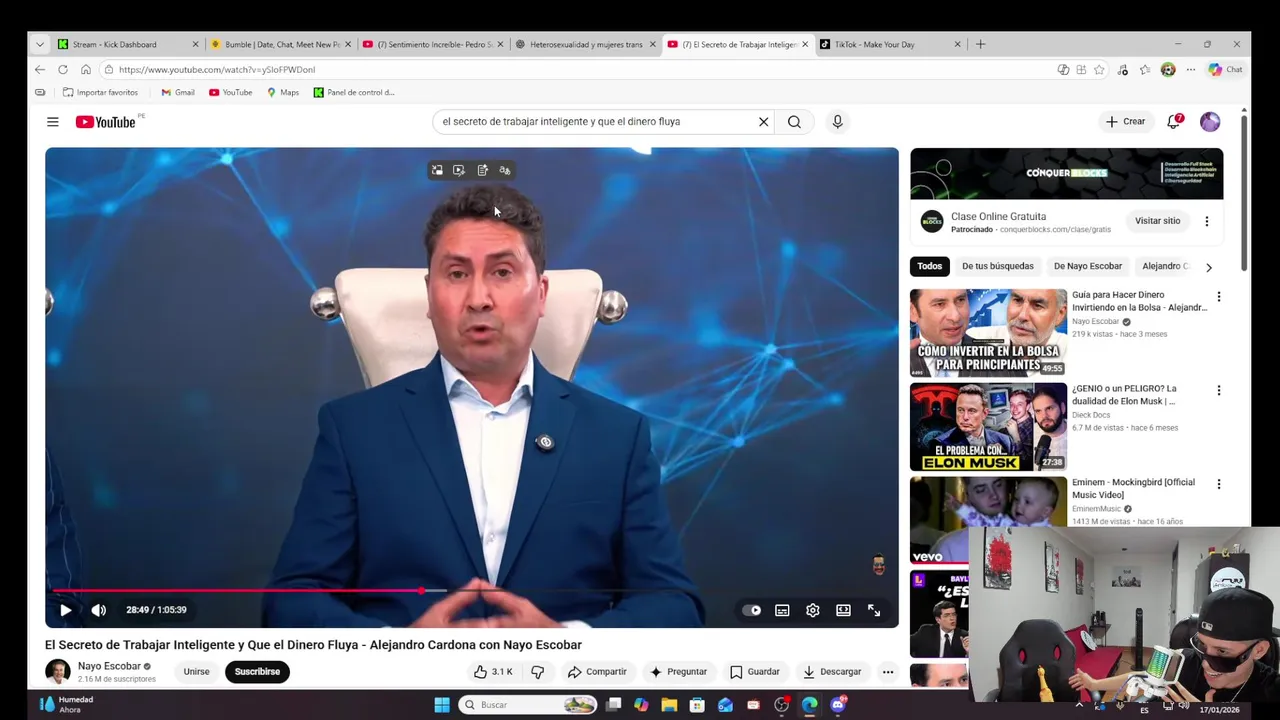1280x720 pixels.
Task: Run search with magnifier button
Action: (x=794, y=122)
